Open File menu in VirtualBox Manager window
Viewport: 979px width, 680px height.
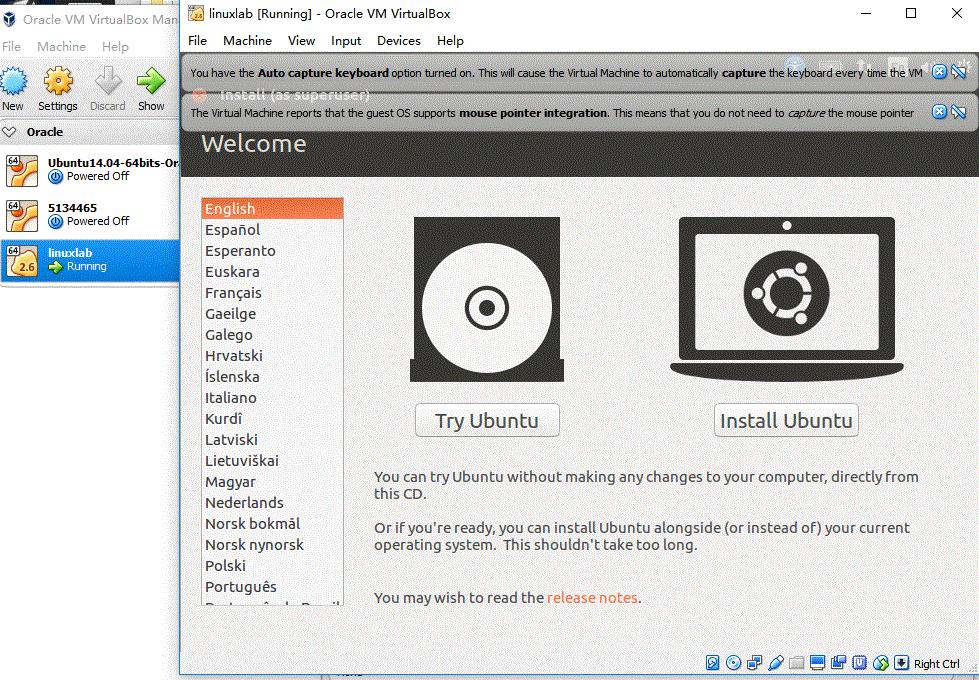click(11, 47)
